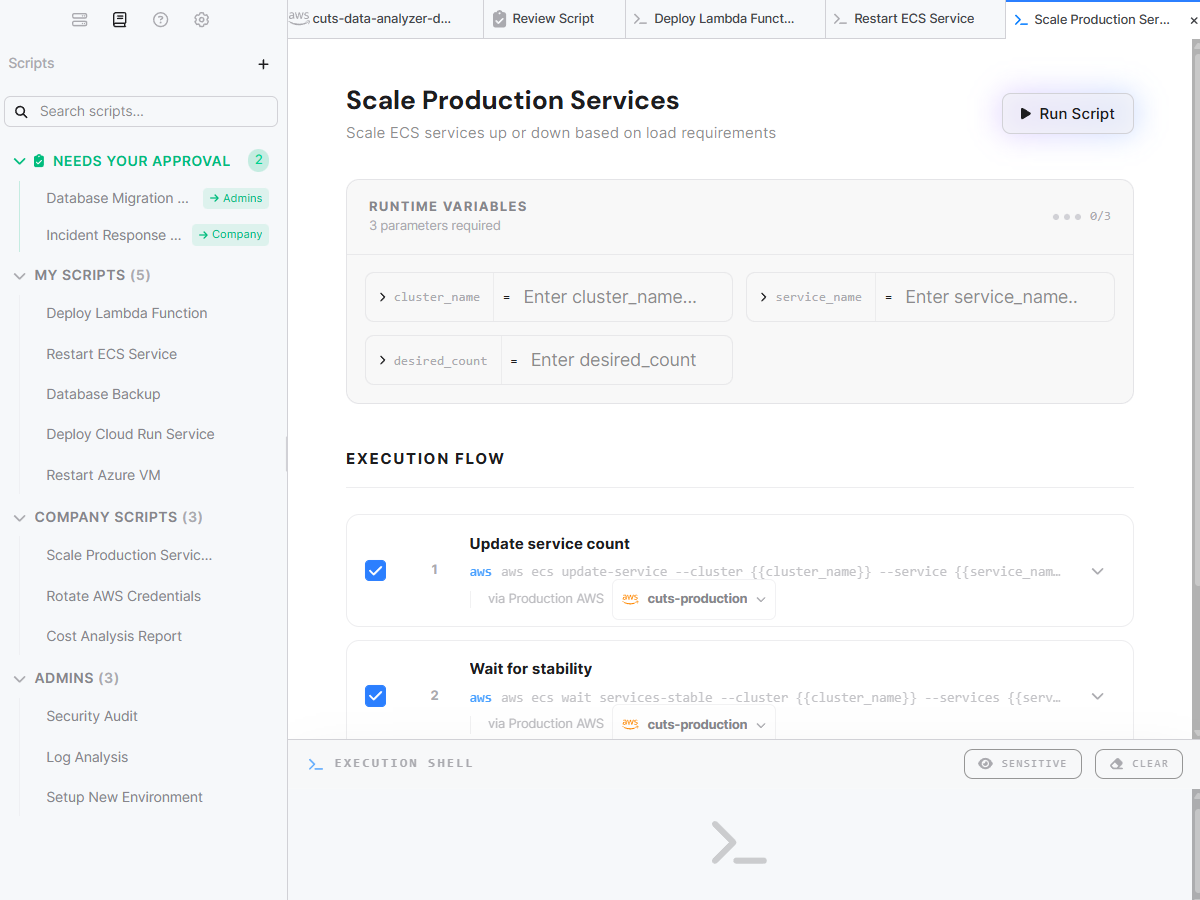Open Security Audit script
Viewport: 1200px width, 900px height.
tap(93, 716)
